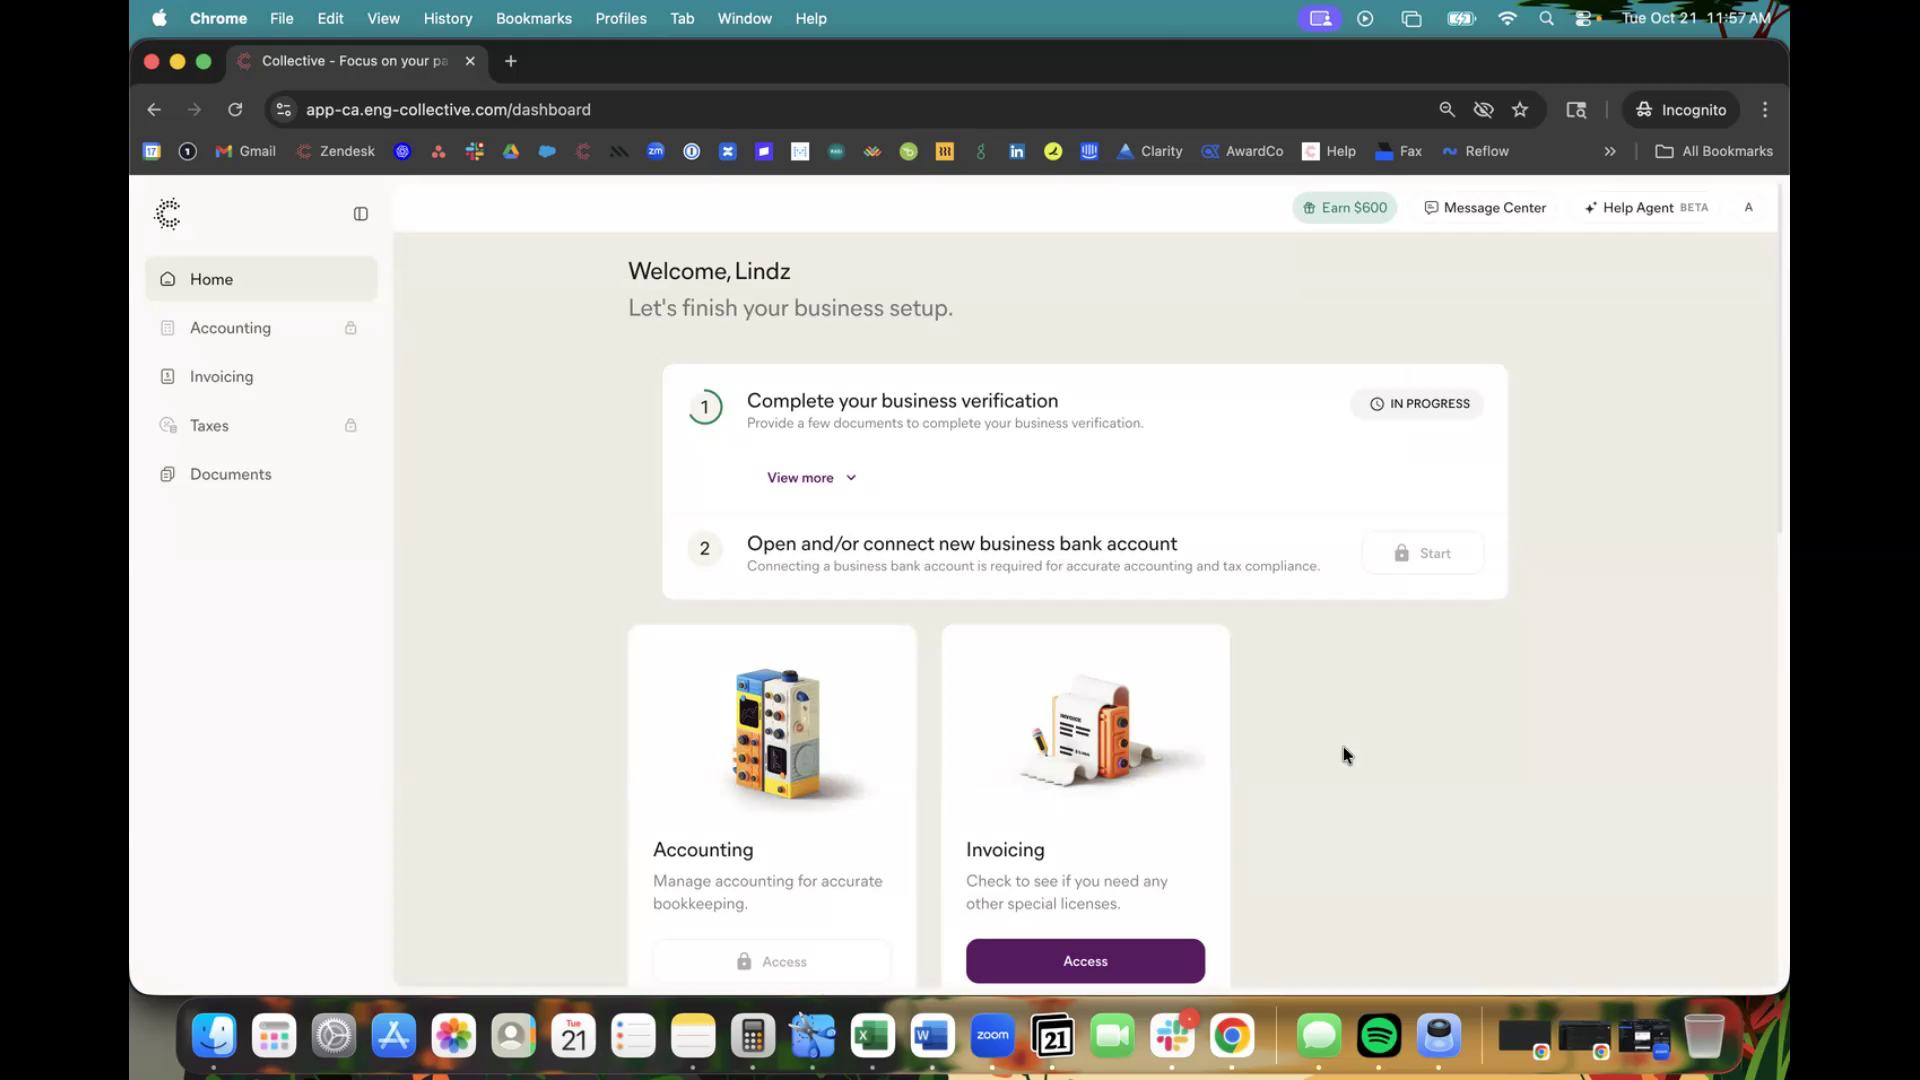The width and height of the screenshot is (1920, 1080).
Task: Open the Chrome History menu
Action: point(447,18)
